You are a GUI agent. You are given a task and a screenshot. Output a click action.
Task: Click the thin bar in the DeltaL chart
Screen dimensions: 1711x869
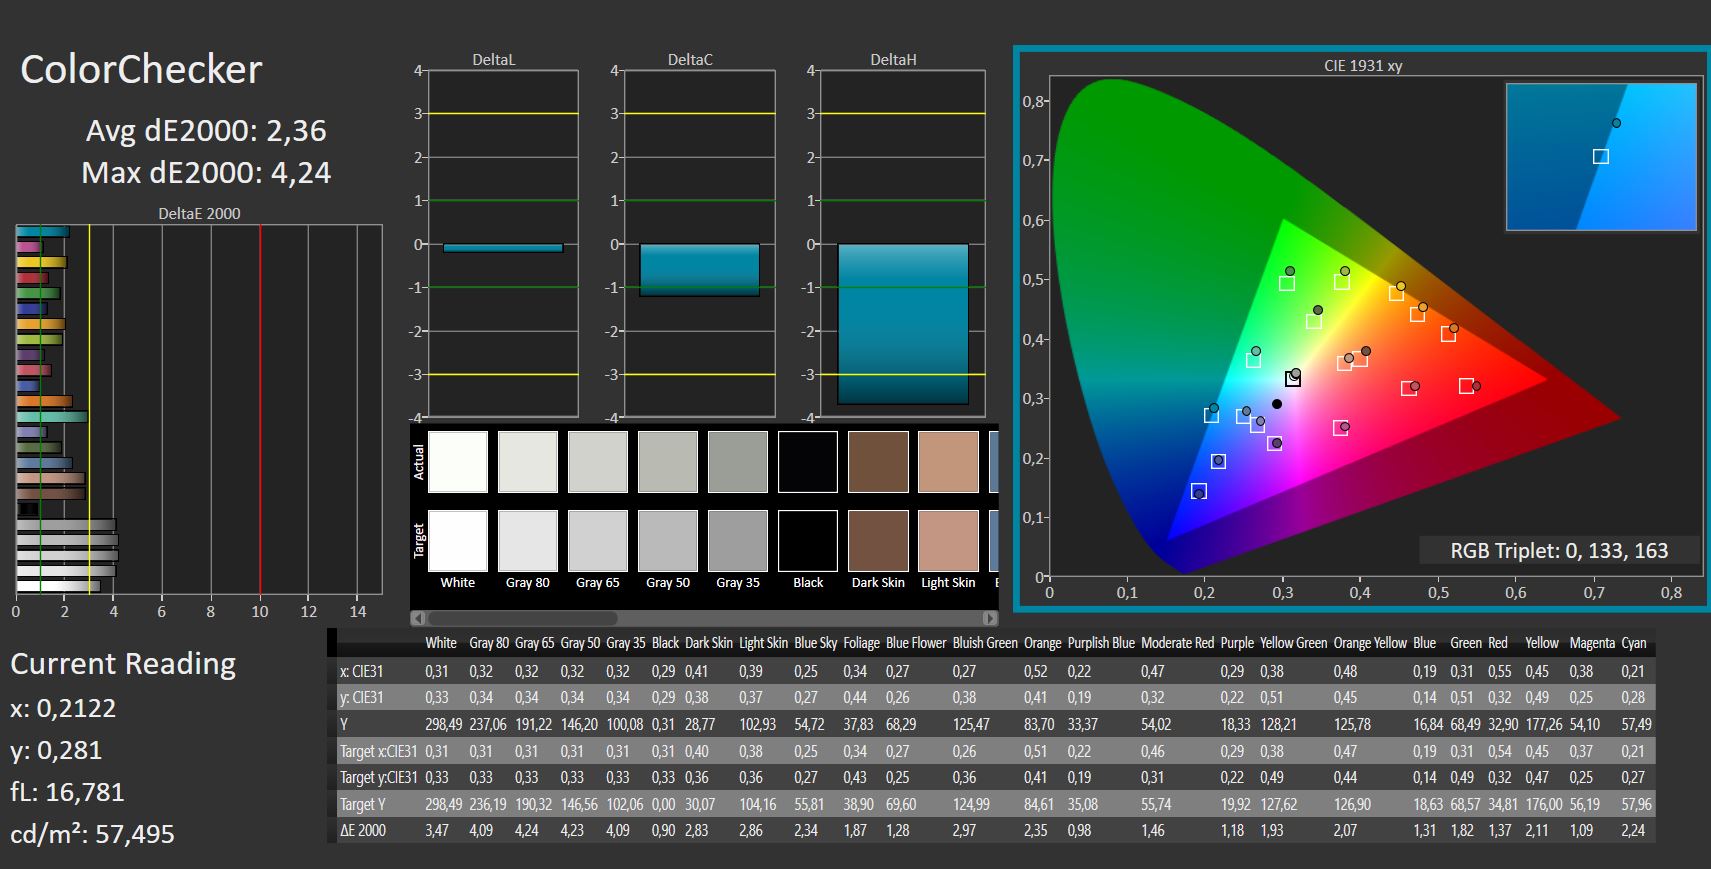point(502,248)
